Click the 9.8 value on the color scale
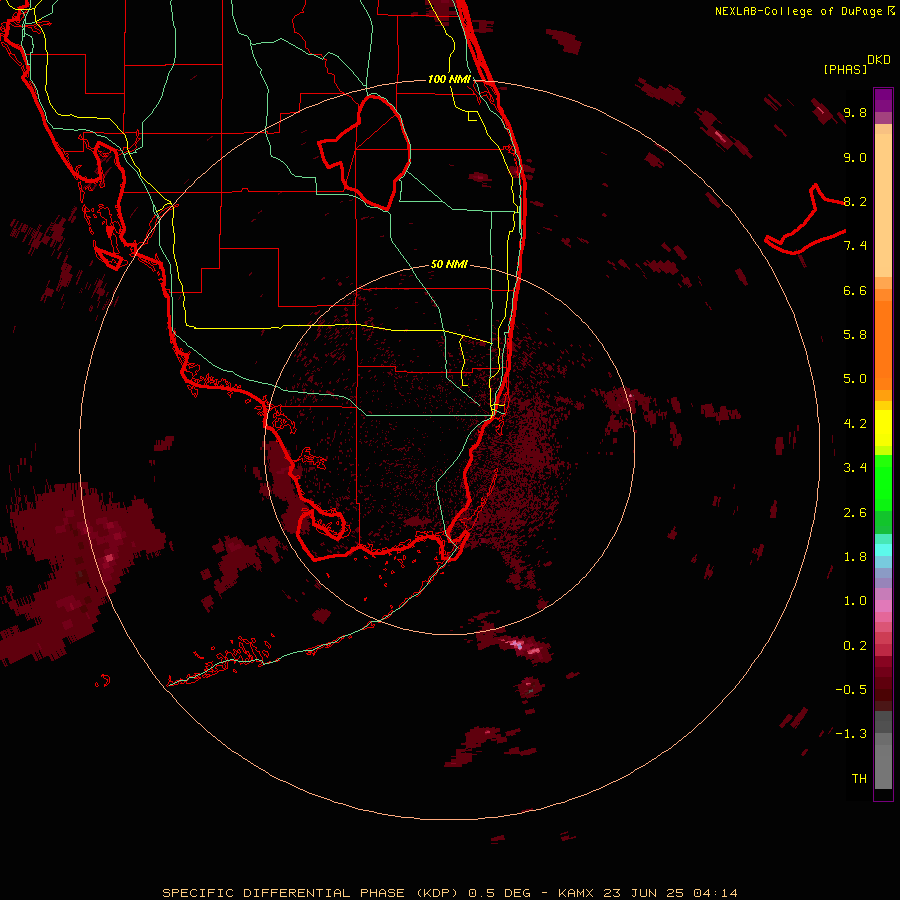 [855, 112]
